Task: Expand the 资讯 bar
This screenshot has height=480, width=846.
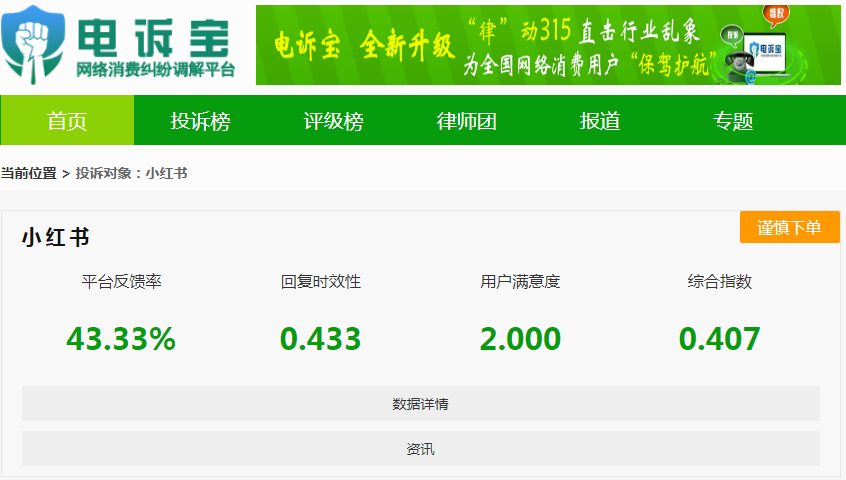Action: click(x=421, y=449)
